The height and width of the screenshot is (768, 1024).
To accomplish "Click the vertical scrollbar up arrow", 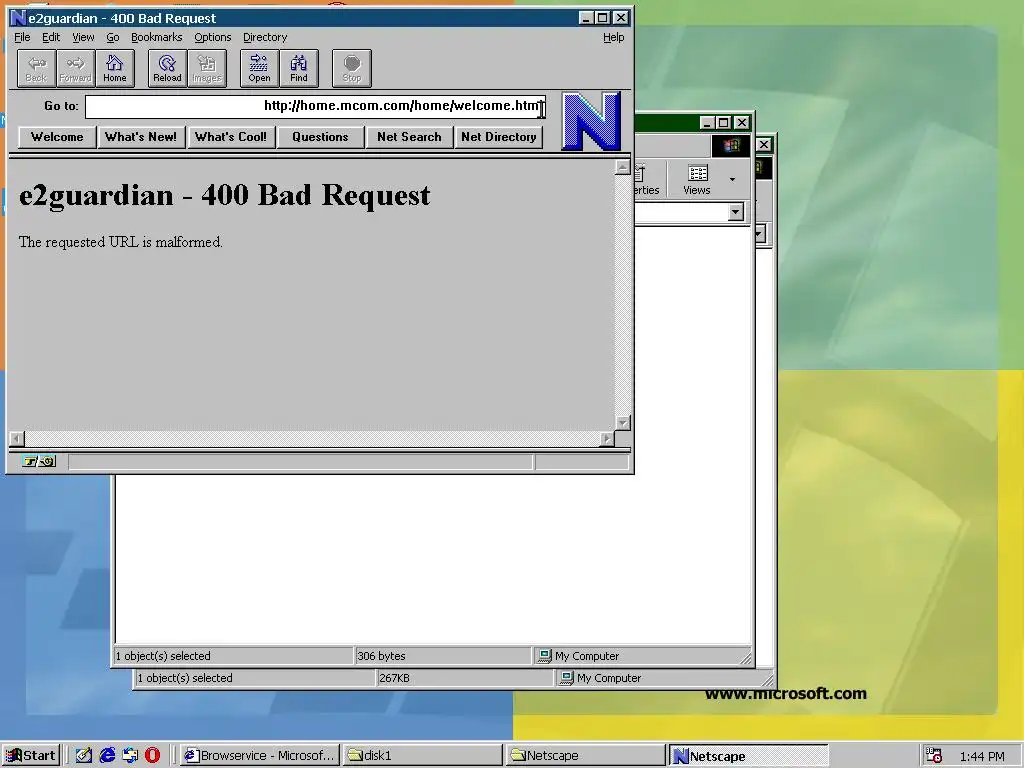I will 623,168.
